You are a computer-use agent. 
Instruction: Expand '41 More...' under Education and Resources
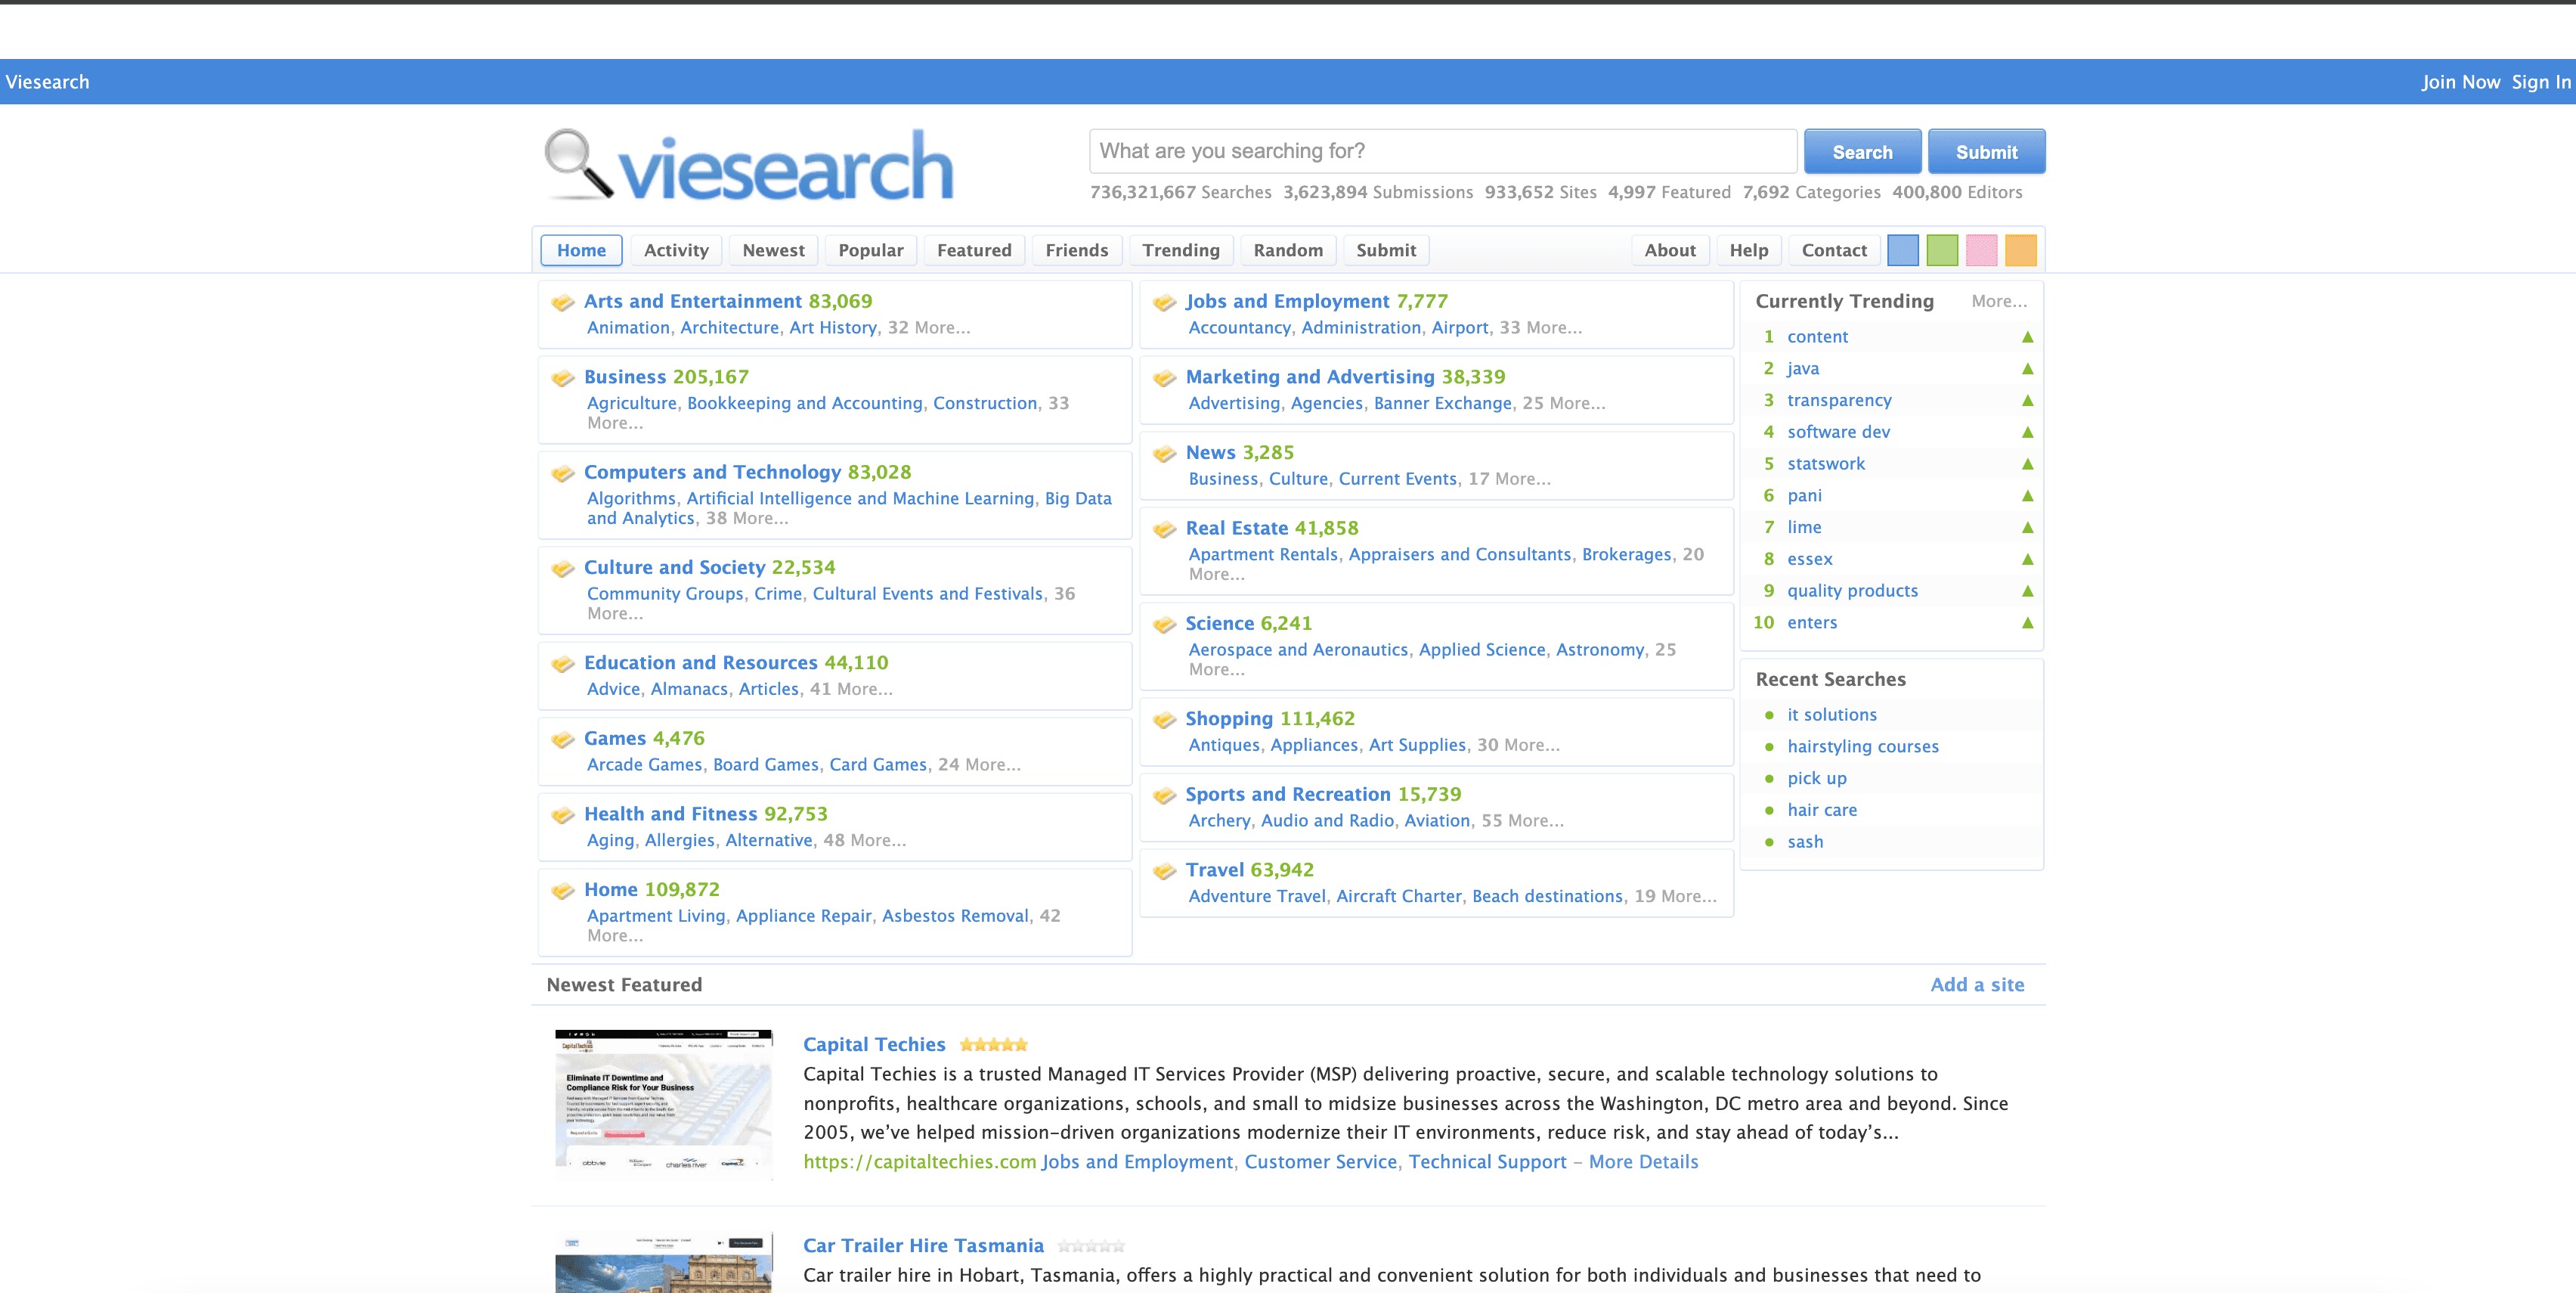click(851, 689)
